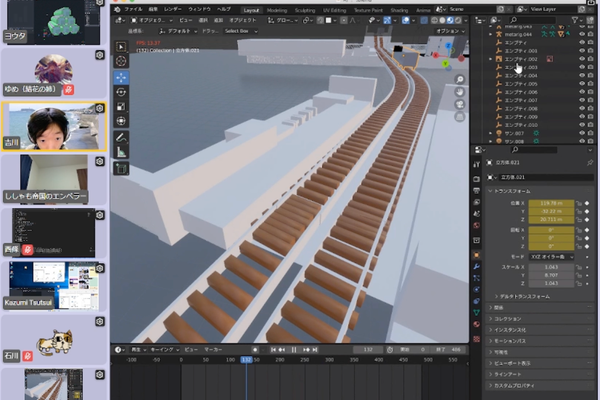
Task: Hide エンプティ.004 with its eye icon
Action: [582, 75]
